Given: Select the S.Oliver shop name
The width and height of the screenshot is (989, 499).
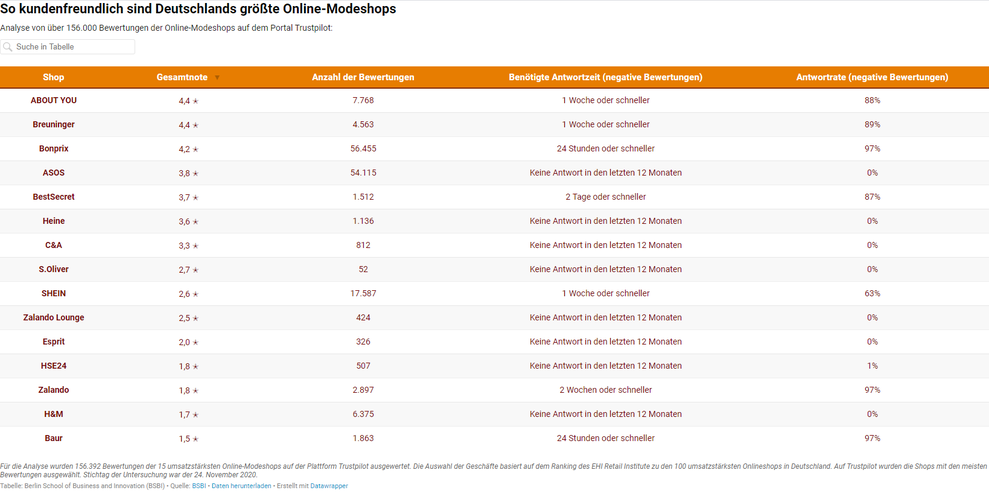Looking at the screenshot, I should click(54, 269).
